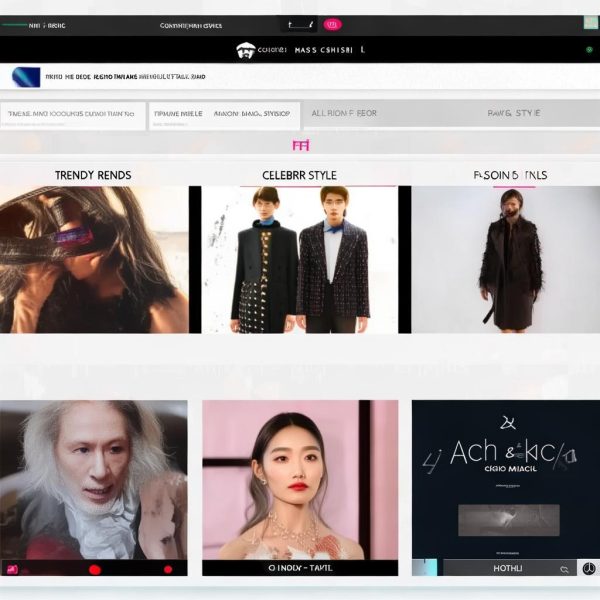Open the RAW& STYLE tab
Screen dimensions: 600x600
tap(513, 114)
